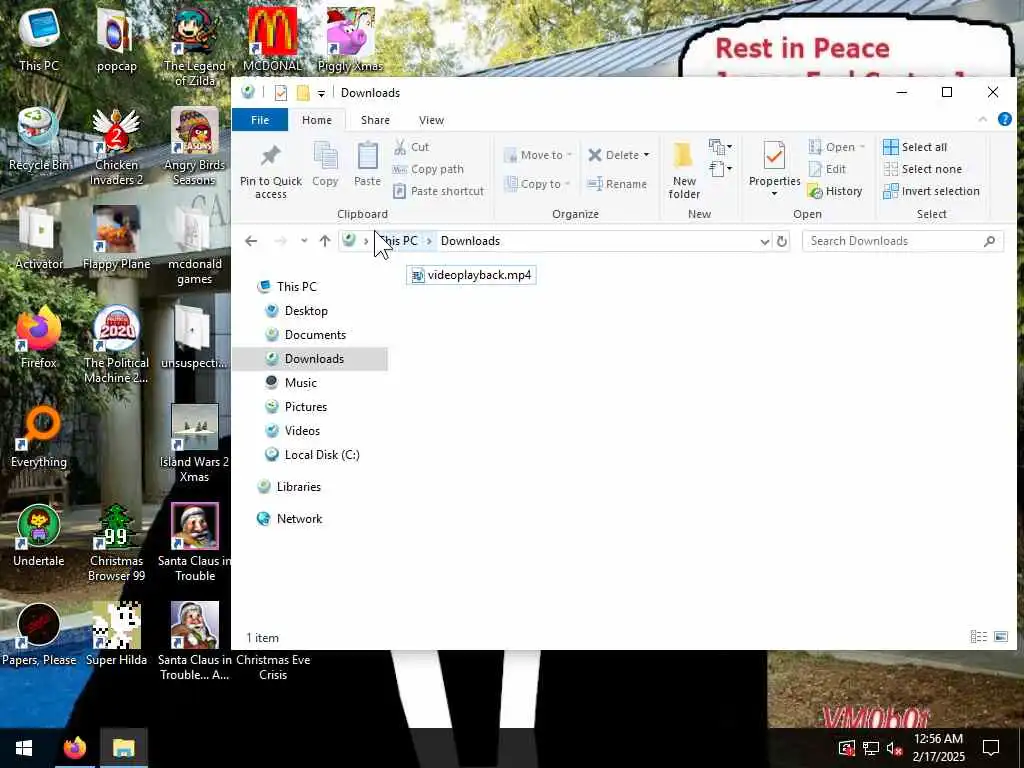The image size is (1024, 768).
Task: Switch to details view layout icon
Action: click(x=978, y=636)
